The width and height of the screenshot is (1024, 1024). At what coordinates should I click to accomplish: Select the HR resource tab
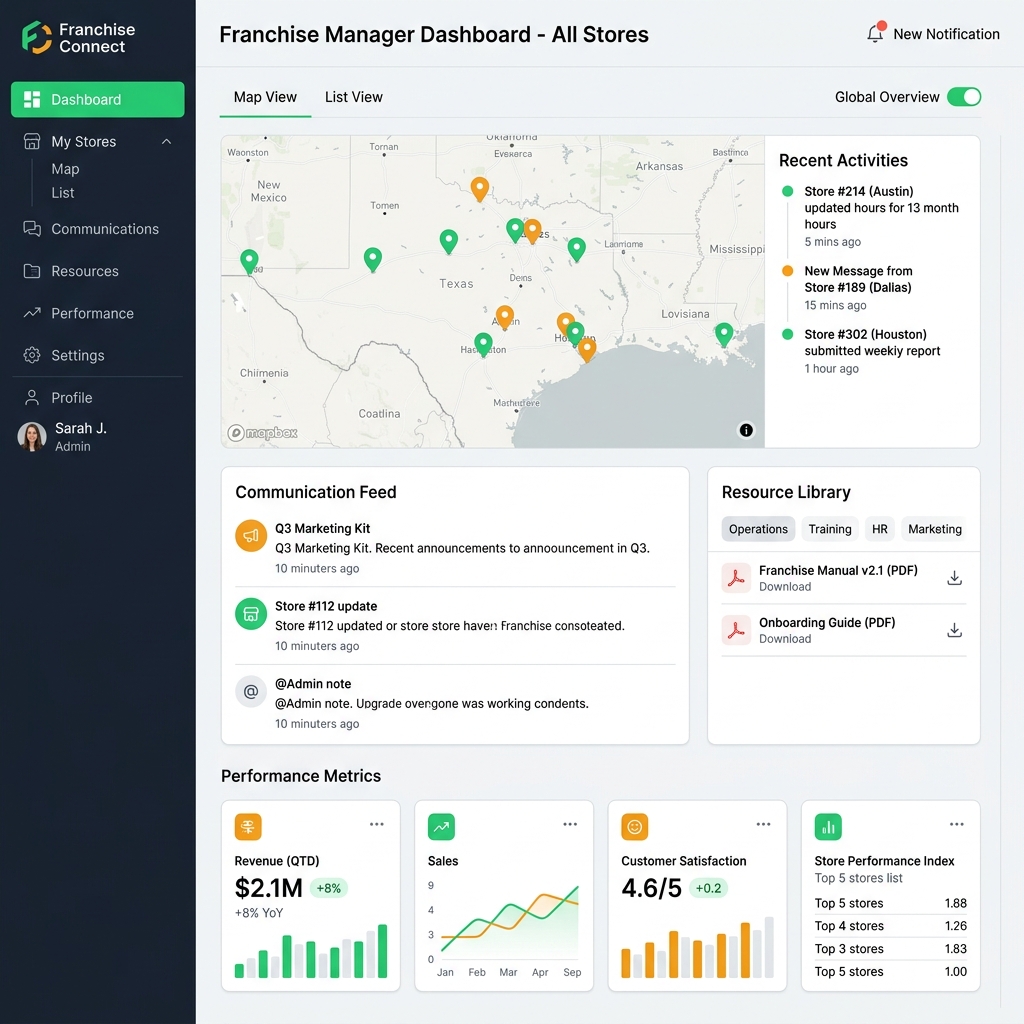coord(880,529)
